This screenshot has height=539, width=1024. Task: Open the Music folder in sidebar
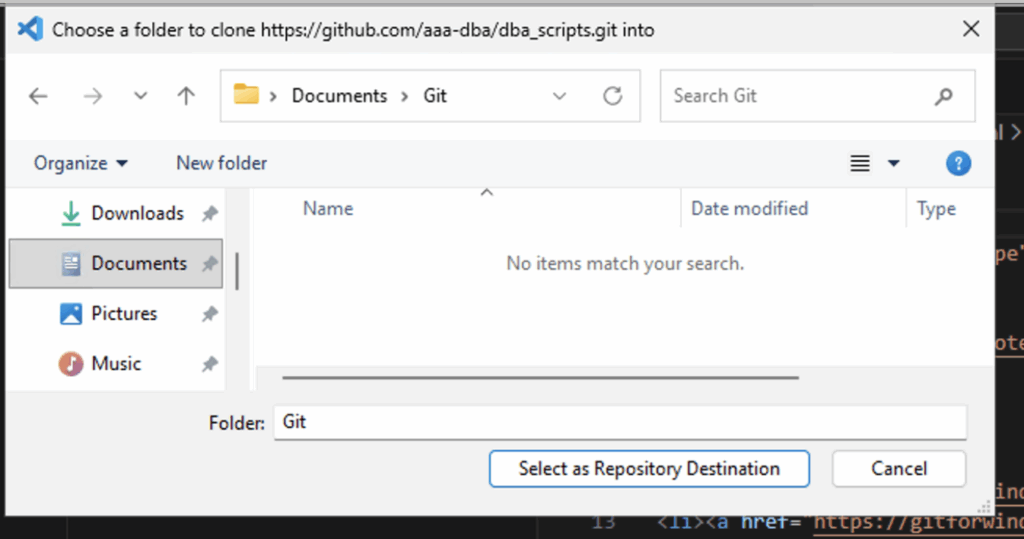116,363
